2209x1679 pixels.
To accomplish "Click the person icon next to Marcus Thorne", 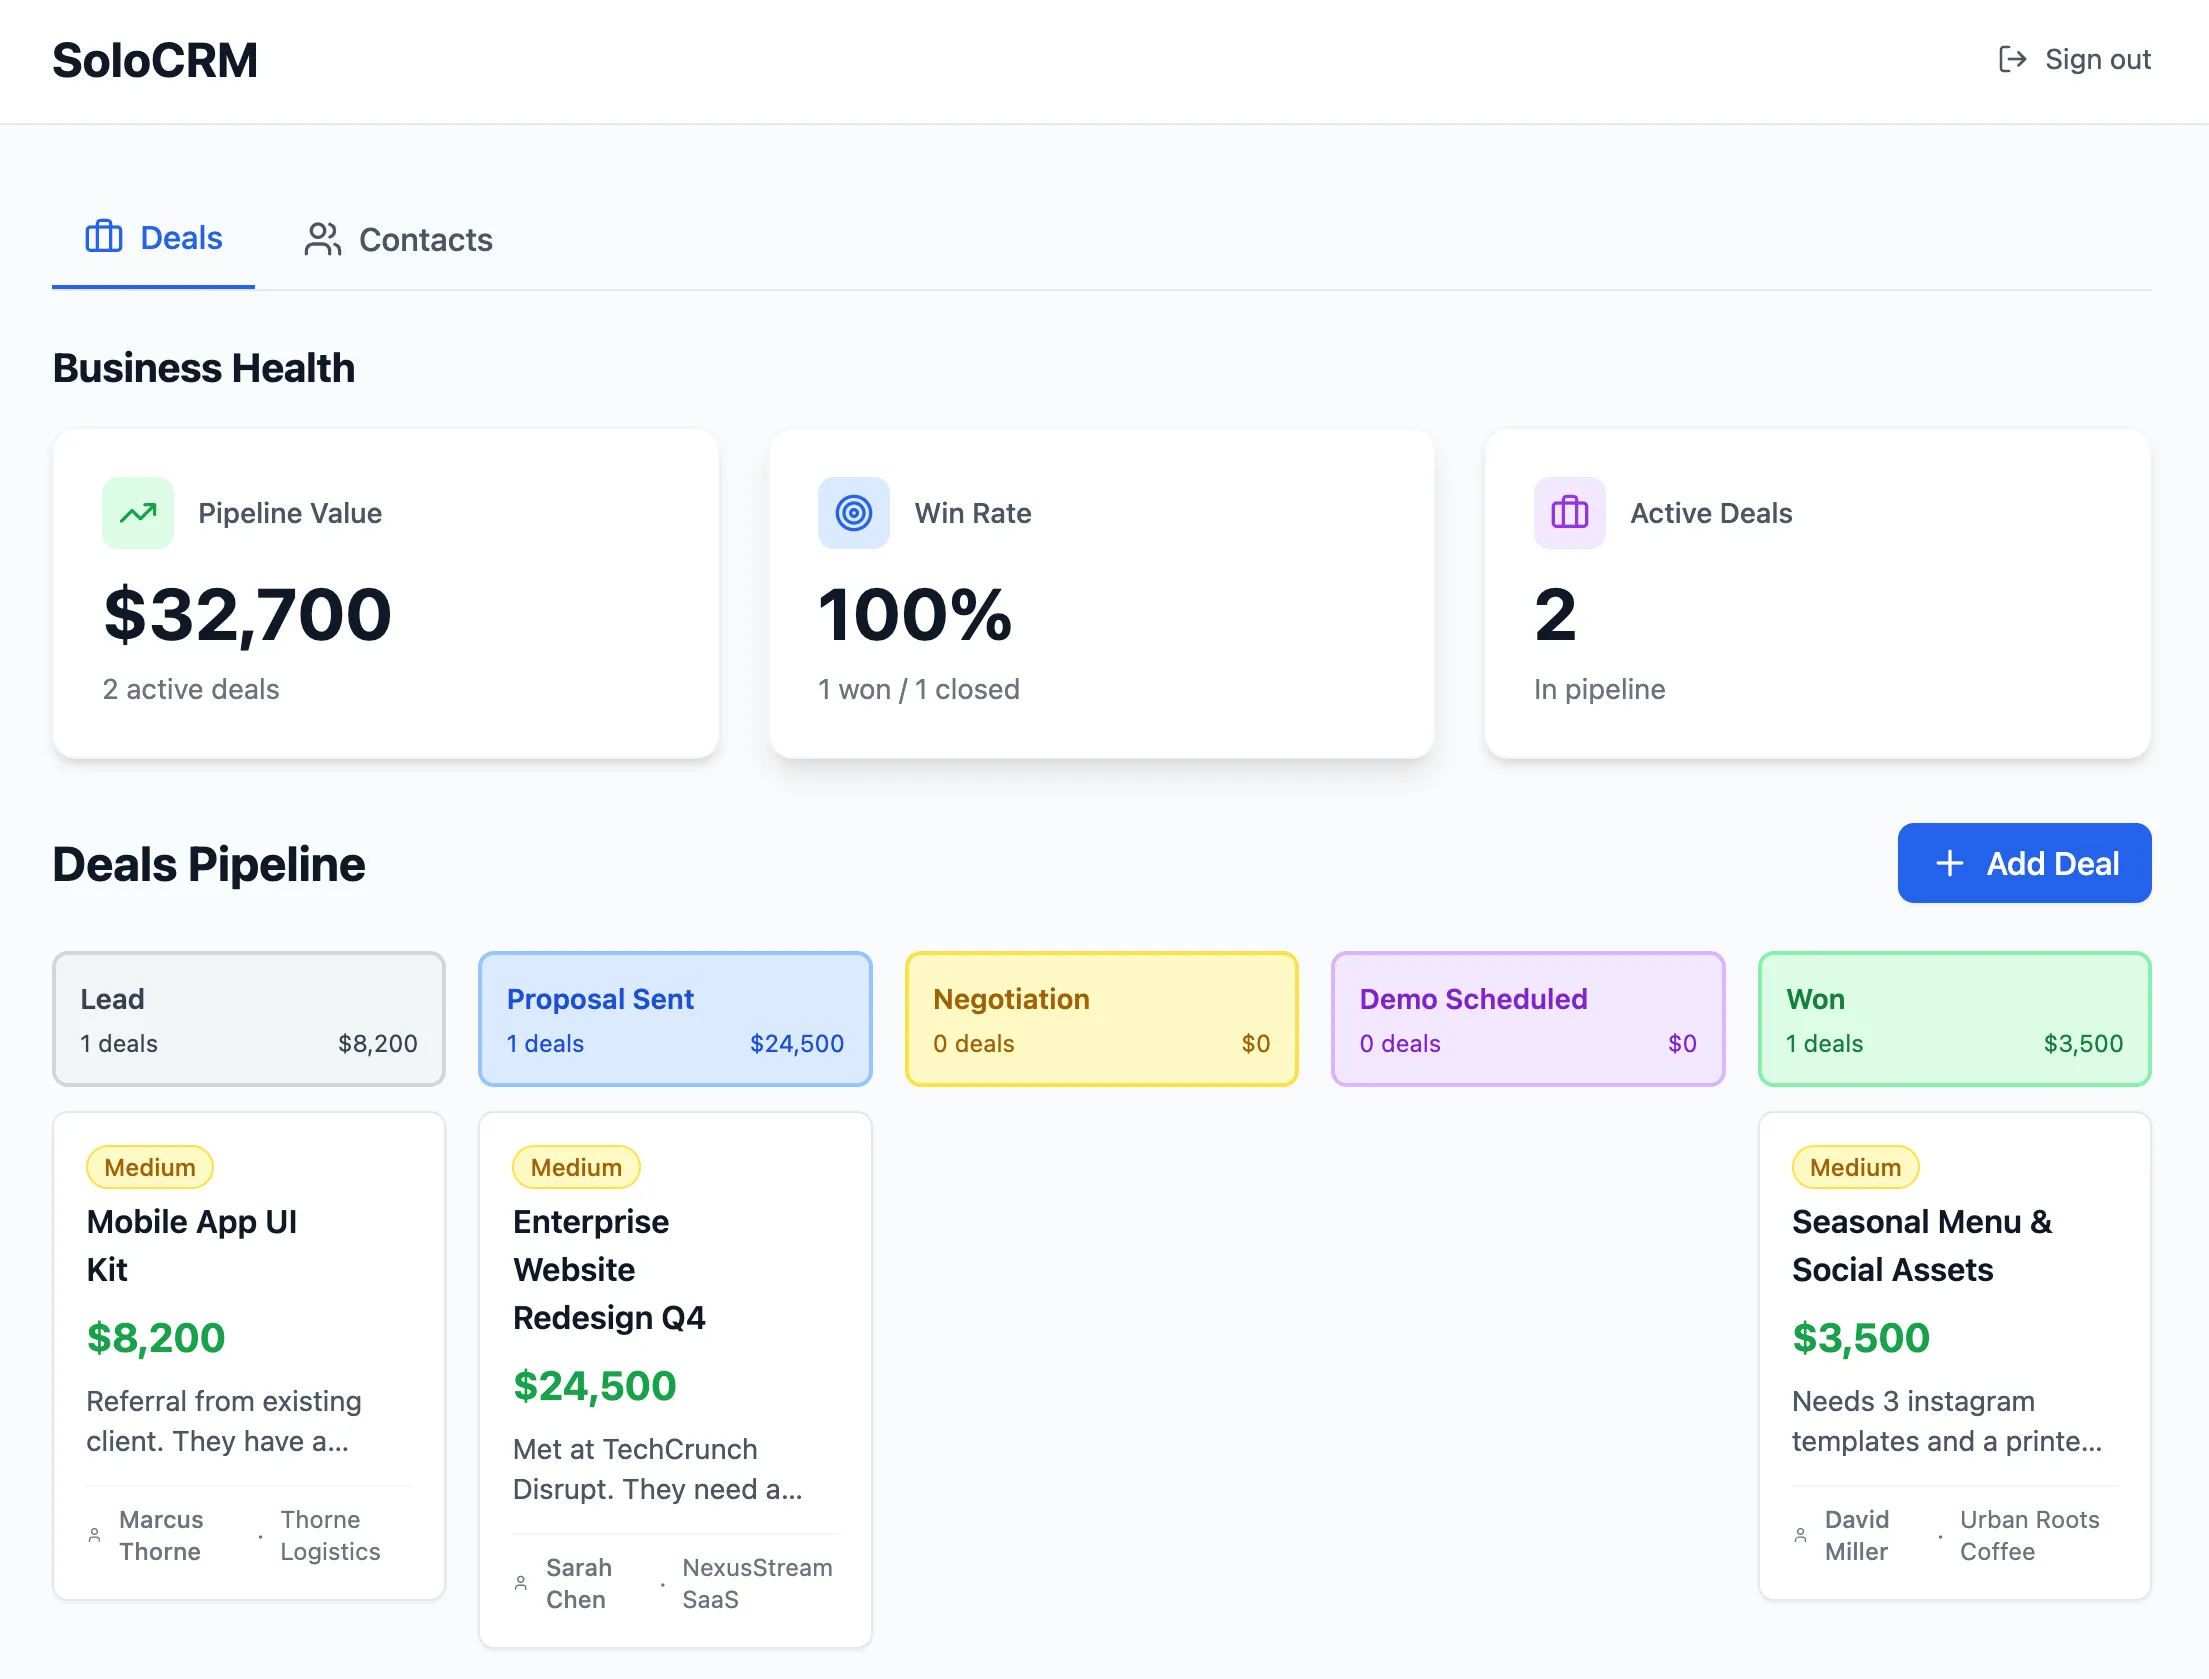I will point(94,1535).
